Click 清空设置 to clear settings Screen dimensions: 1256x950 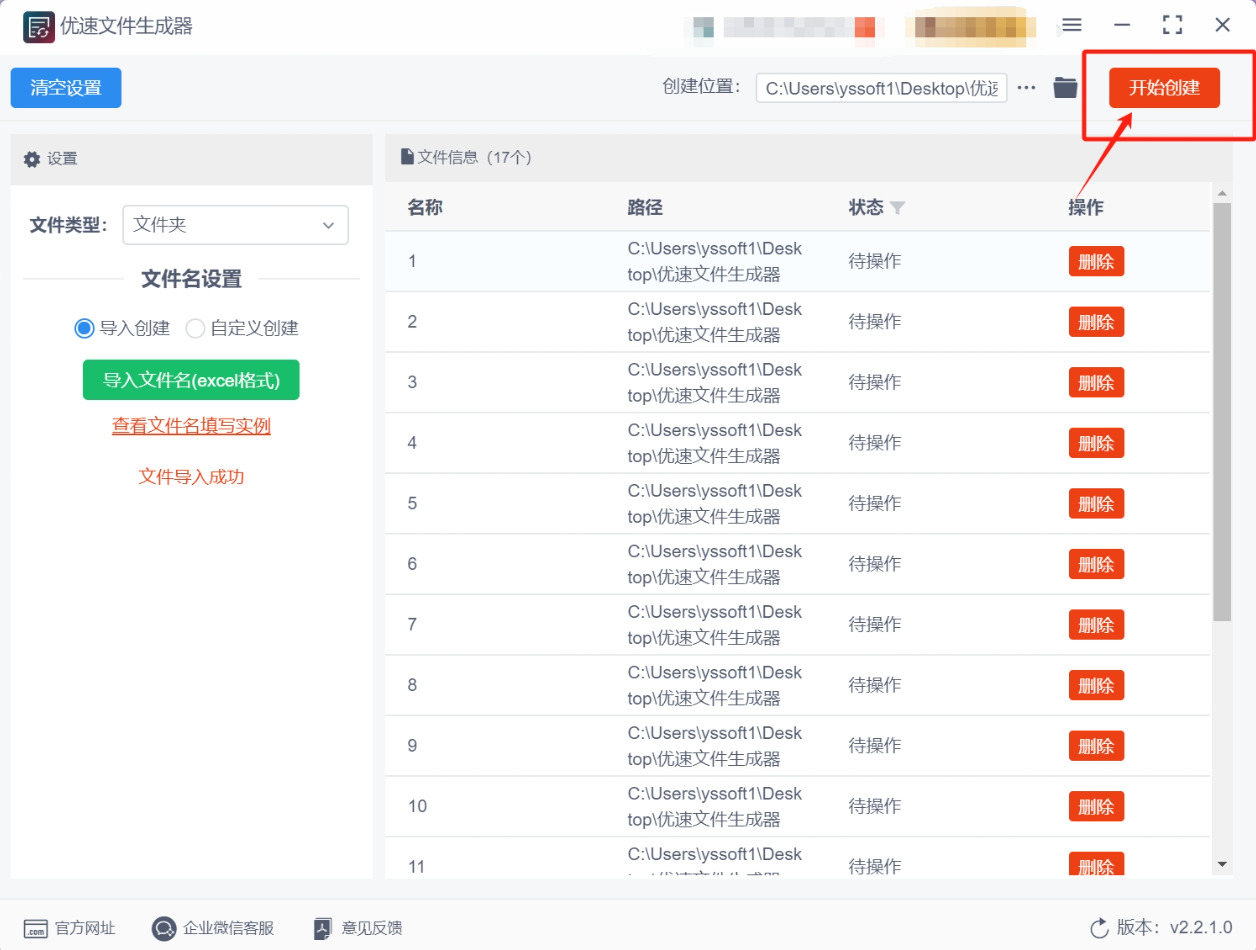[66, 88]
